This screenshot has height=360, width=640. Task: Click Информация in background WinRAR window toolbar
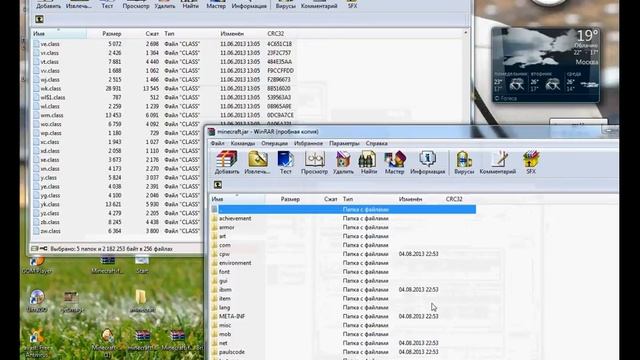[249, 5]
